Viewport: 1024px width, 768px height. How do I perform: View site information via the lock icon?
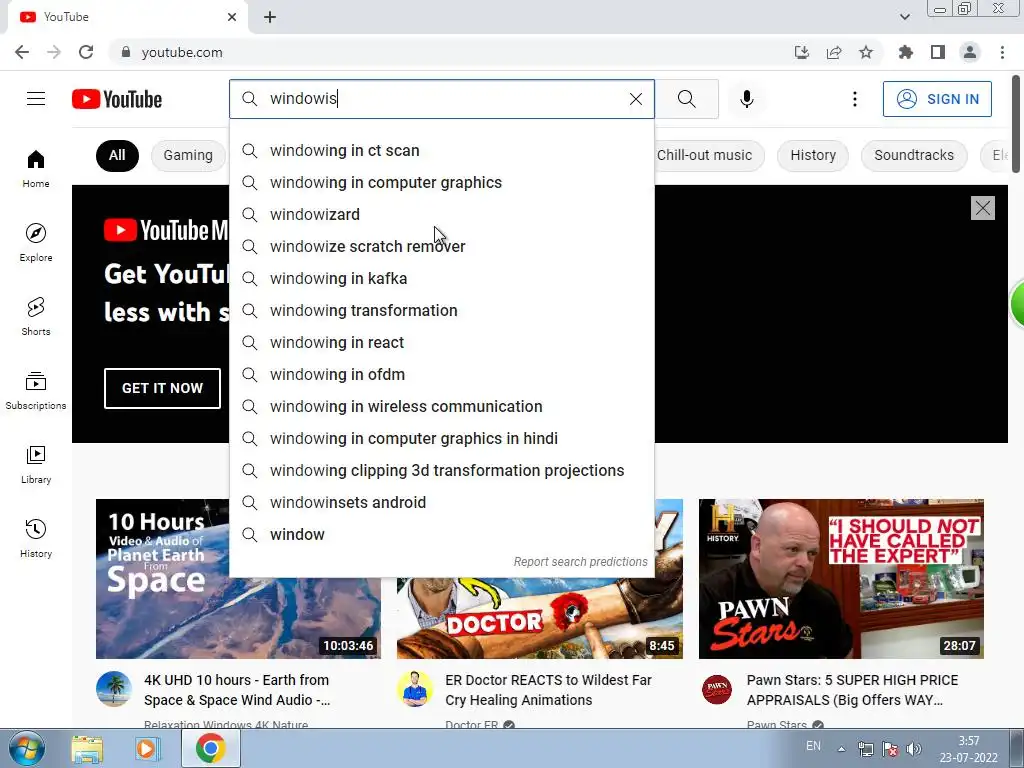[x=126, y=52]
